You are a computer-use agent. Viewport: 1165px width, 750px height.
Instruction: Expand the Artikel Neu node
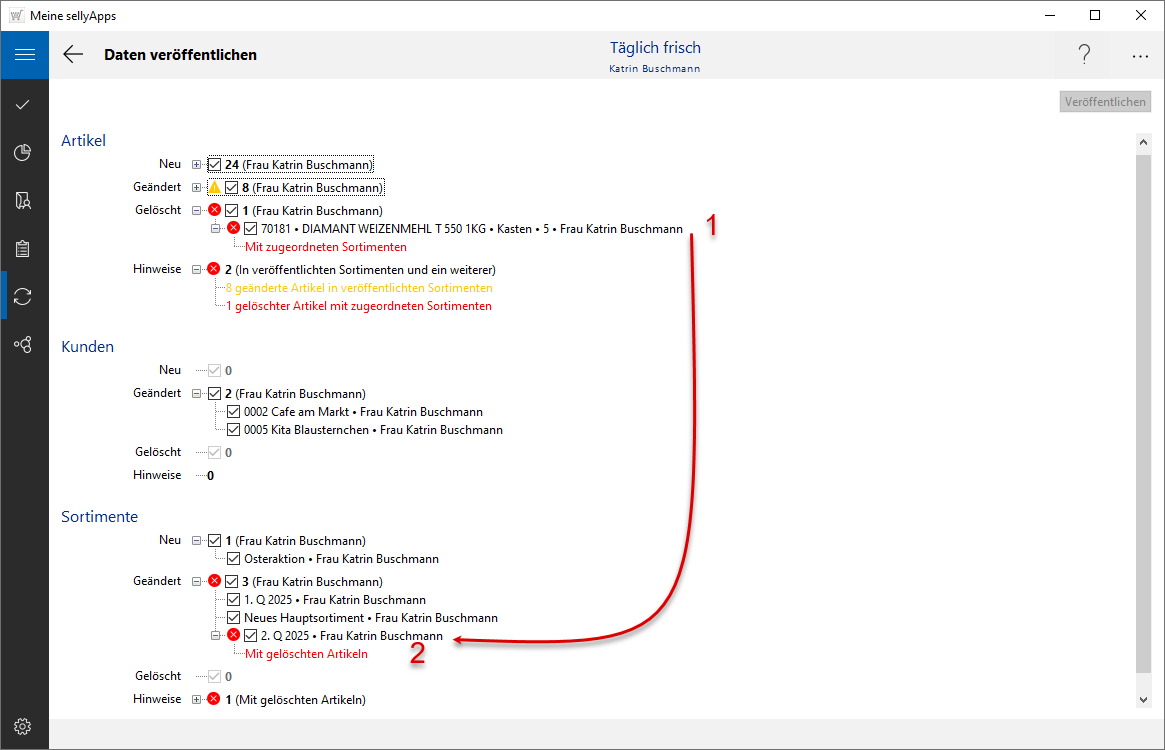click(196, 164)
